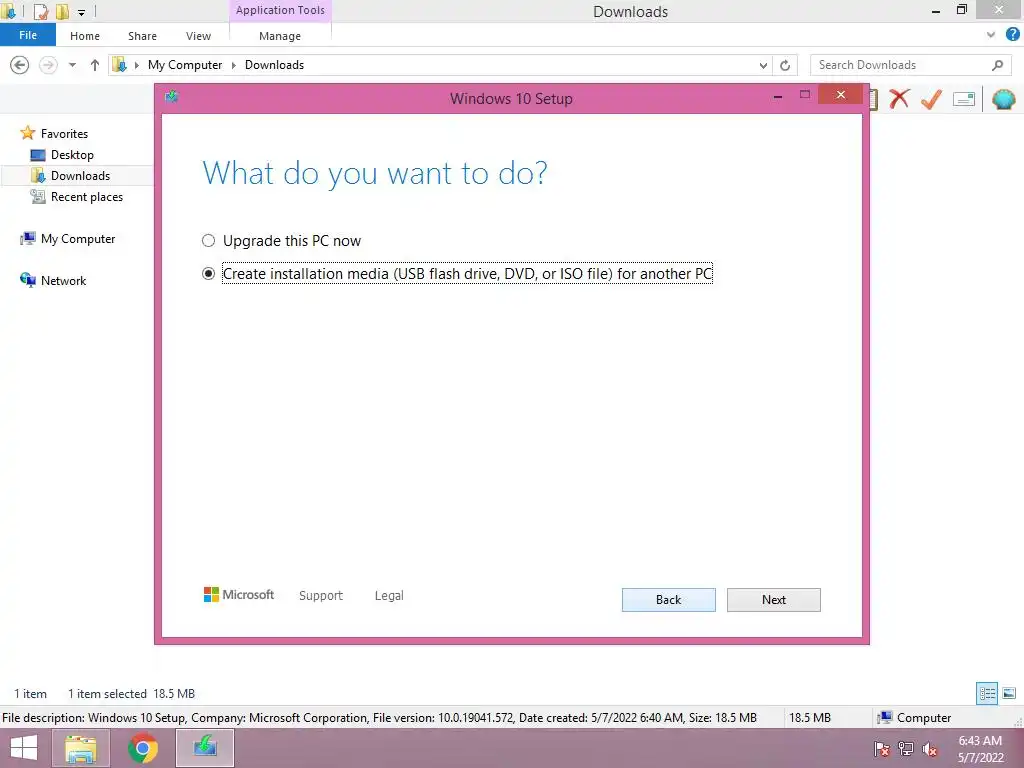Click Computer in status bar
Image resolution: width=1024 pixels, height=768 pixels.
[x=914, y=717]
